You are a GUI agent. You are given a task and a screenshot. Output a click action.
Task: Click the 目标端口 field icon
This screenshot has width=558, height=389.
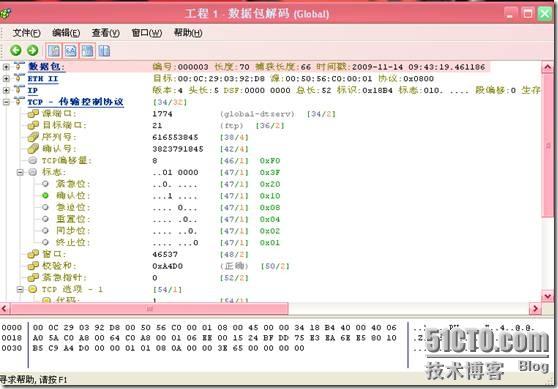(x=33, y=125)
